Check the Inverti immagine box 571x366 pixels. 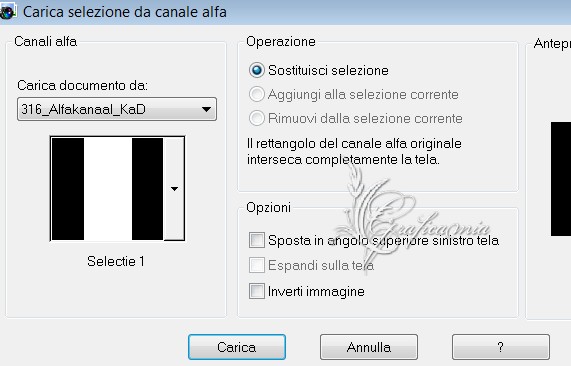pyautogui.click(x=257, y=291)
